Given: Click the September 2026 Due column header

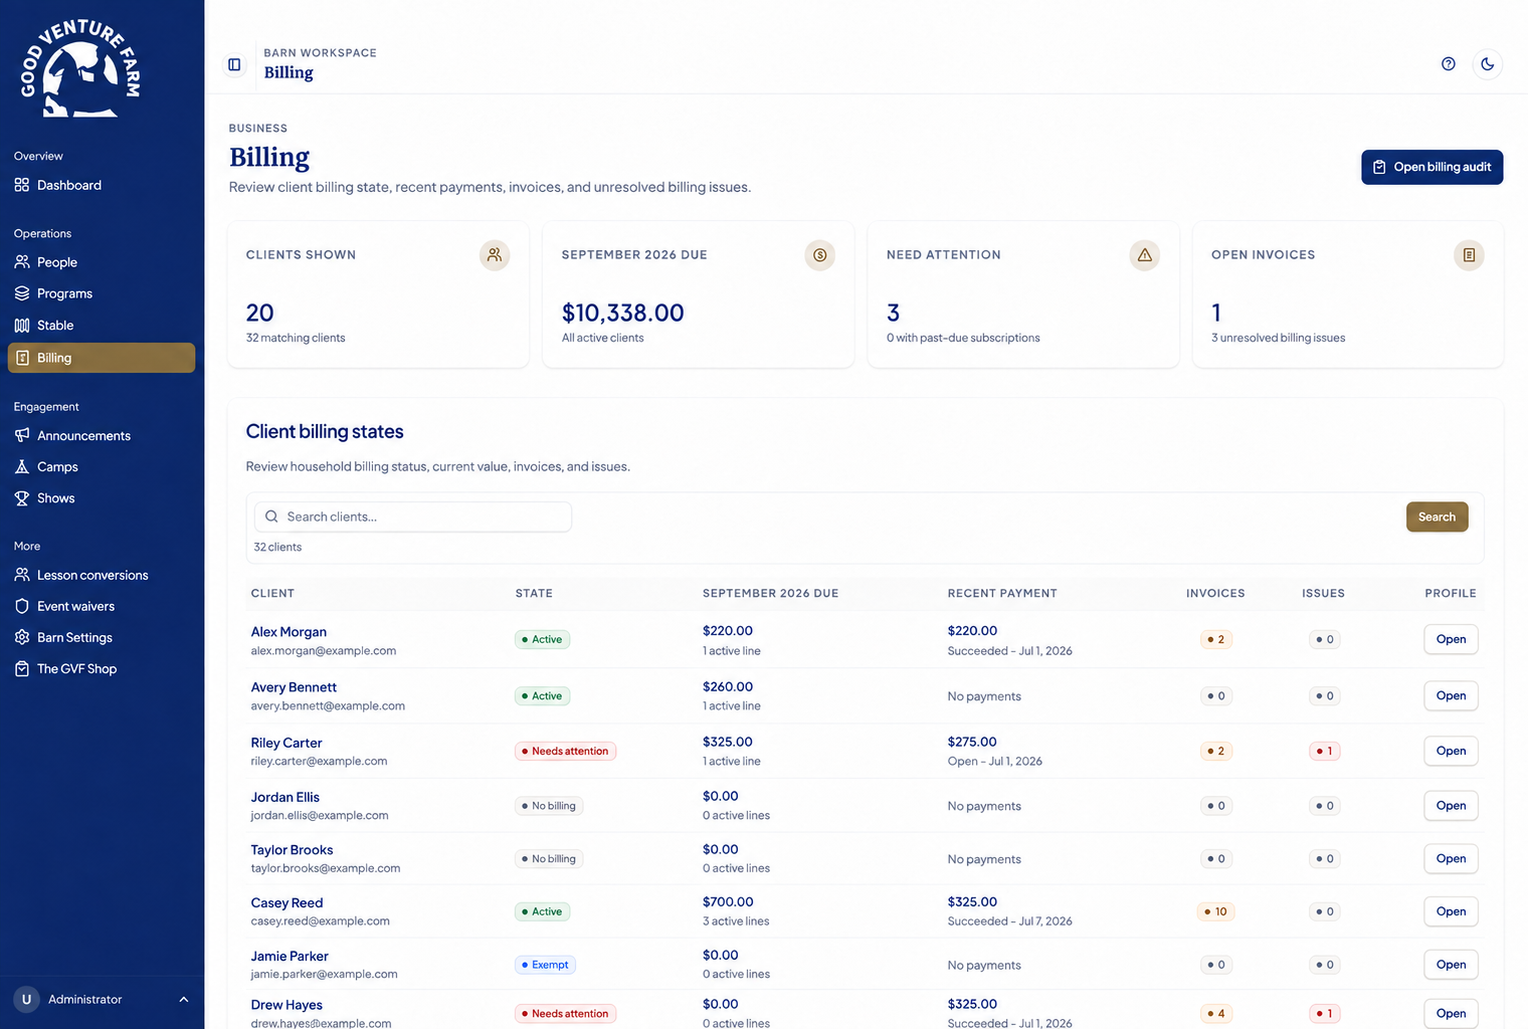Looking at the screenshot, I should tap(770, 593).
